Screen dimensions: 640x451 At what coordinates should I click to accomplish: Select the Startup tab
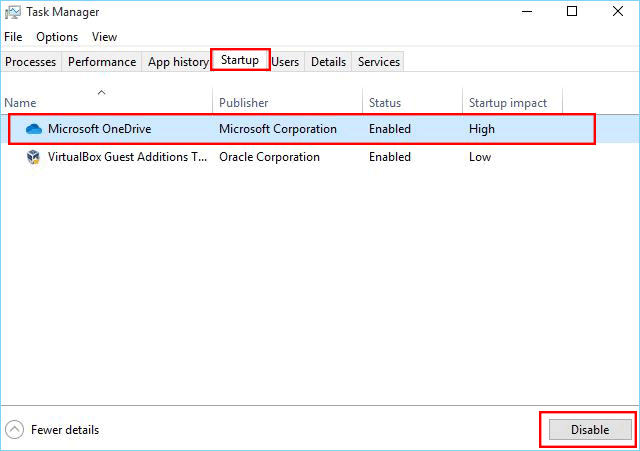coord(240,60)
